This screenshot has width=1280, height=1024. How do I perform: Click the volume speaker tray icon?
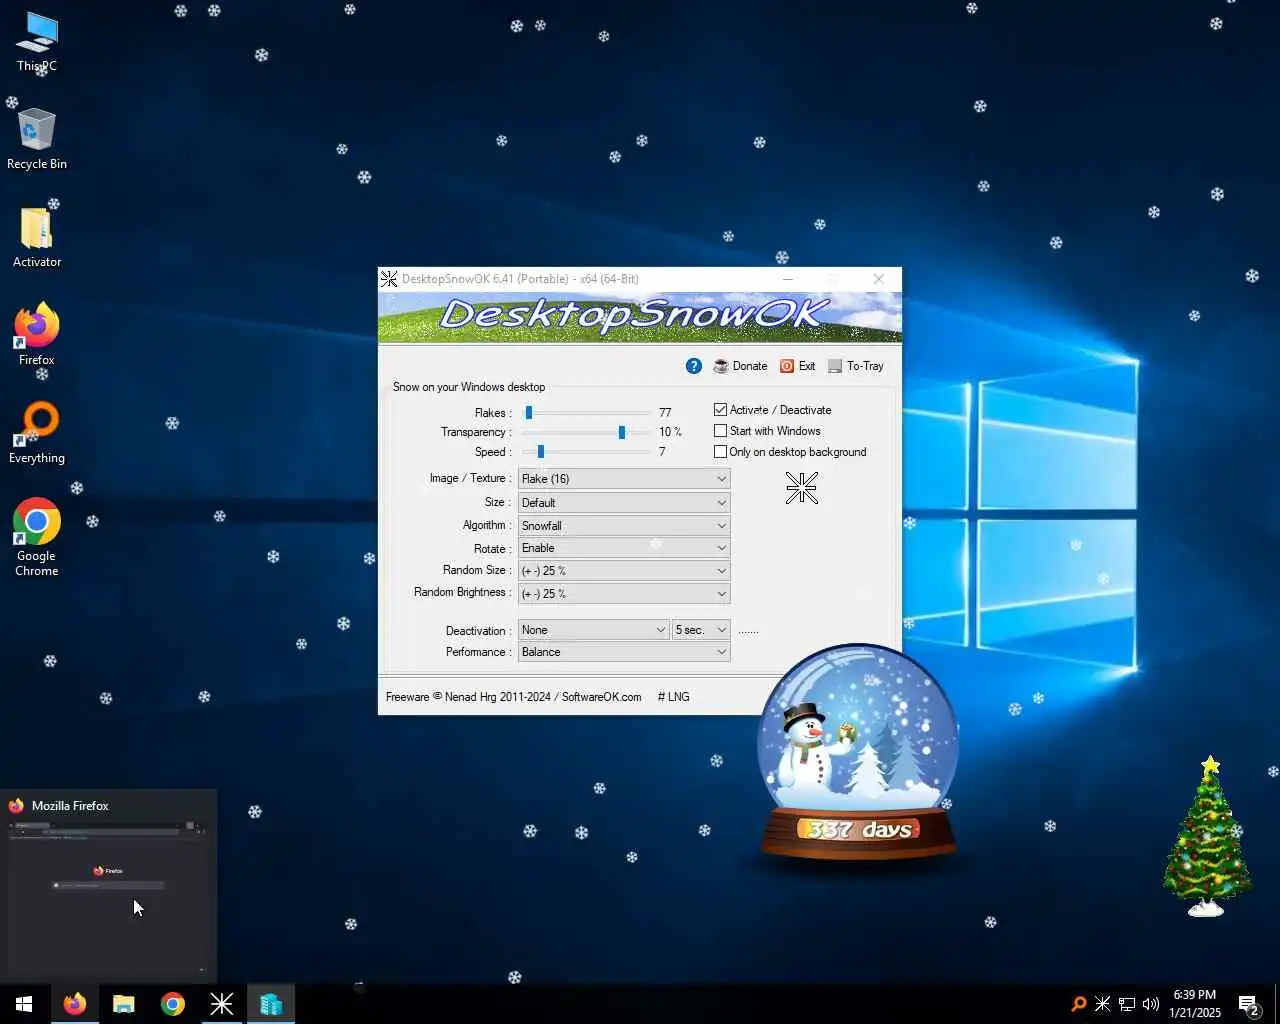point(1151,1004)
